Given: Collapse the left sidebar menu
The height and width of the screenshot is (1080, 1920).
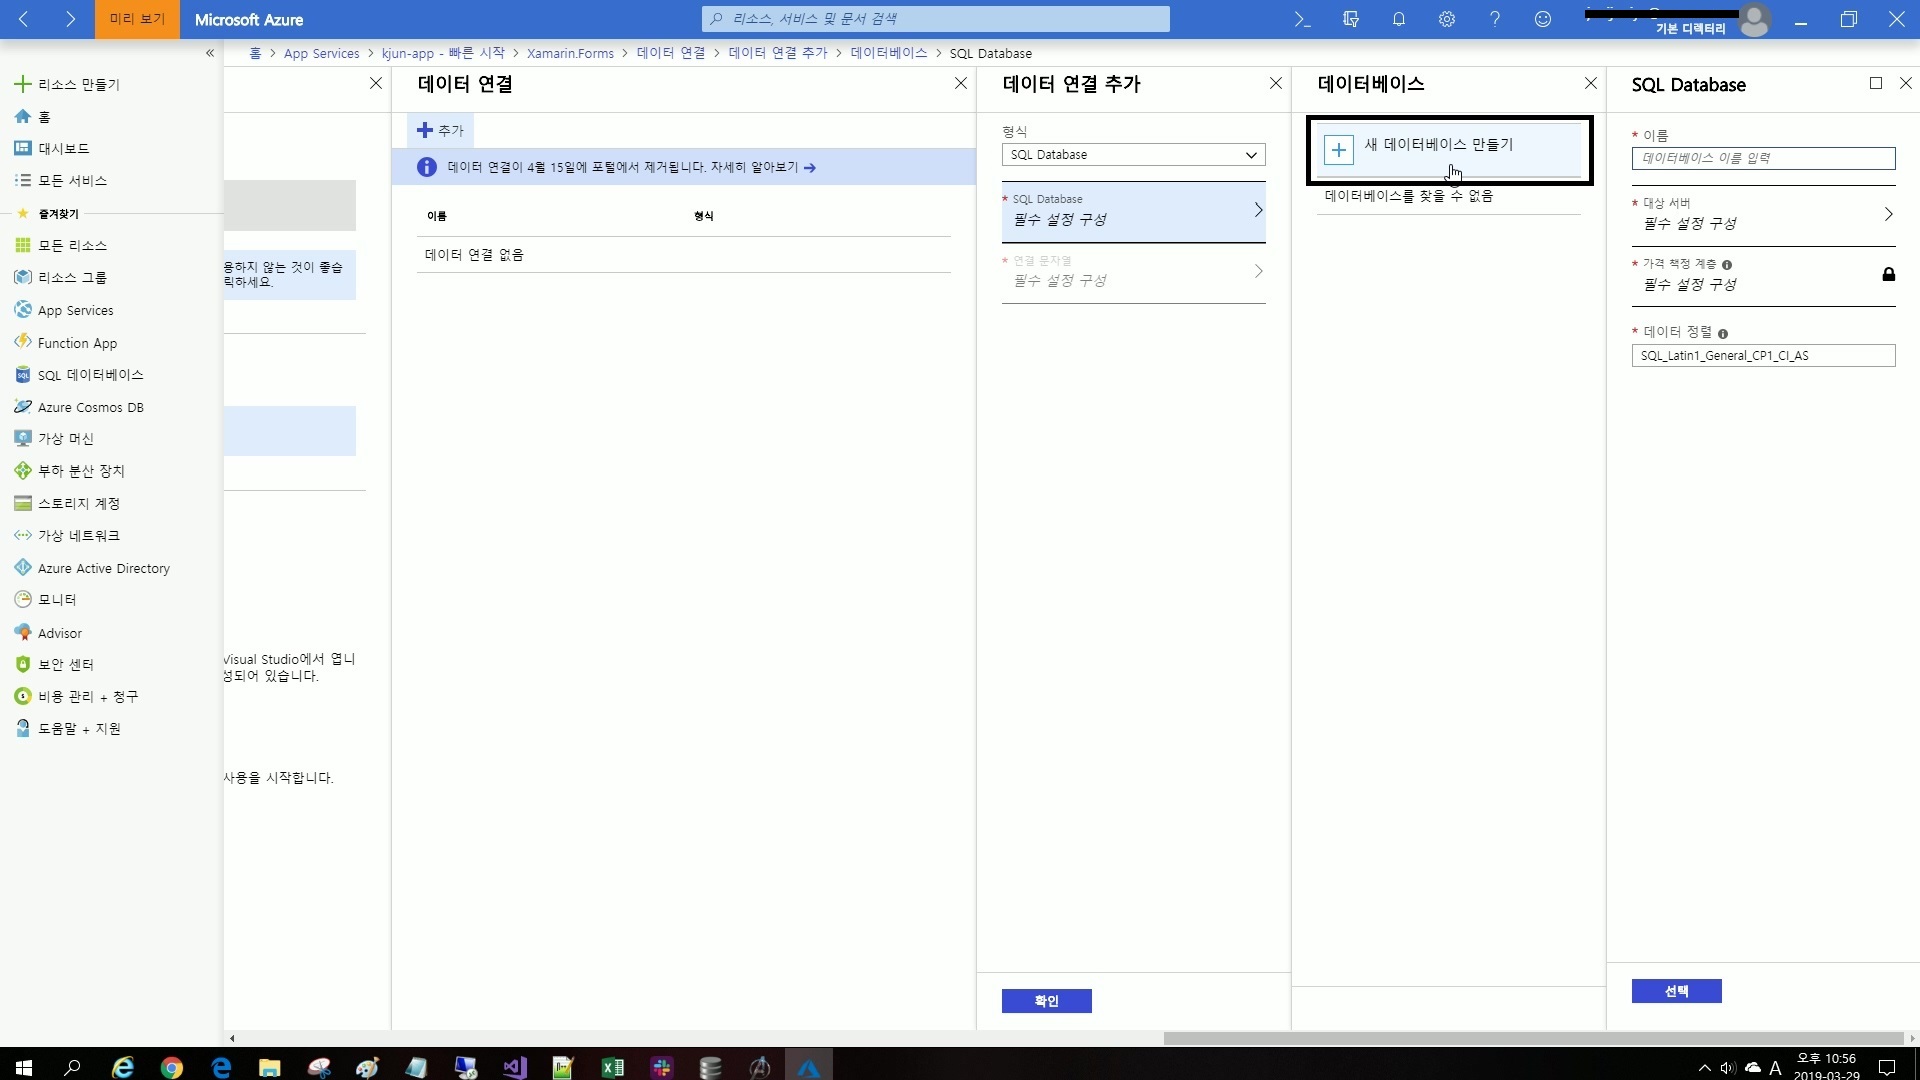Looking at the screenshot, I should pos(209,53).
